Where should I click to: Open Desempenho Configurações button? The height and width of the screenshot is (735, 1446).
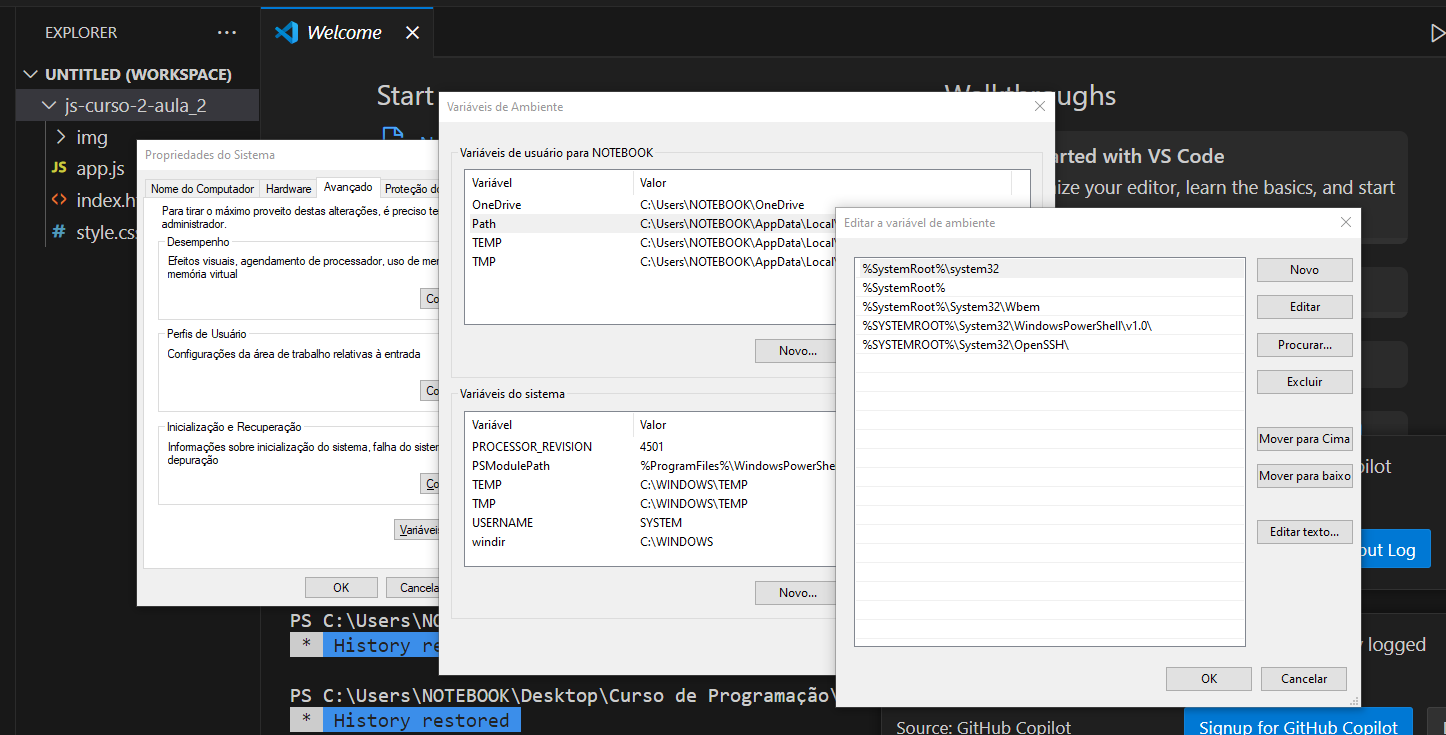(430, 299)
